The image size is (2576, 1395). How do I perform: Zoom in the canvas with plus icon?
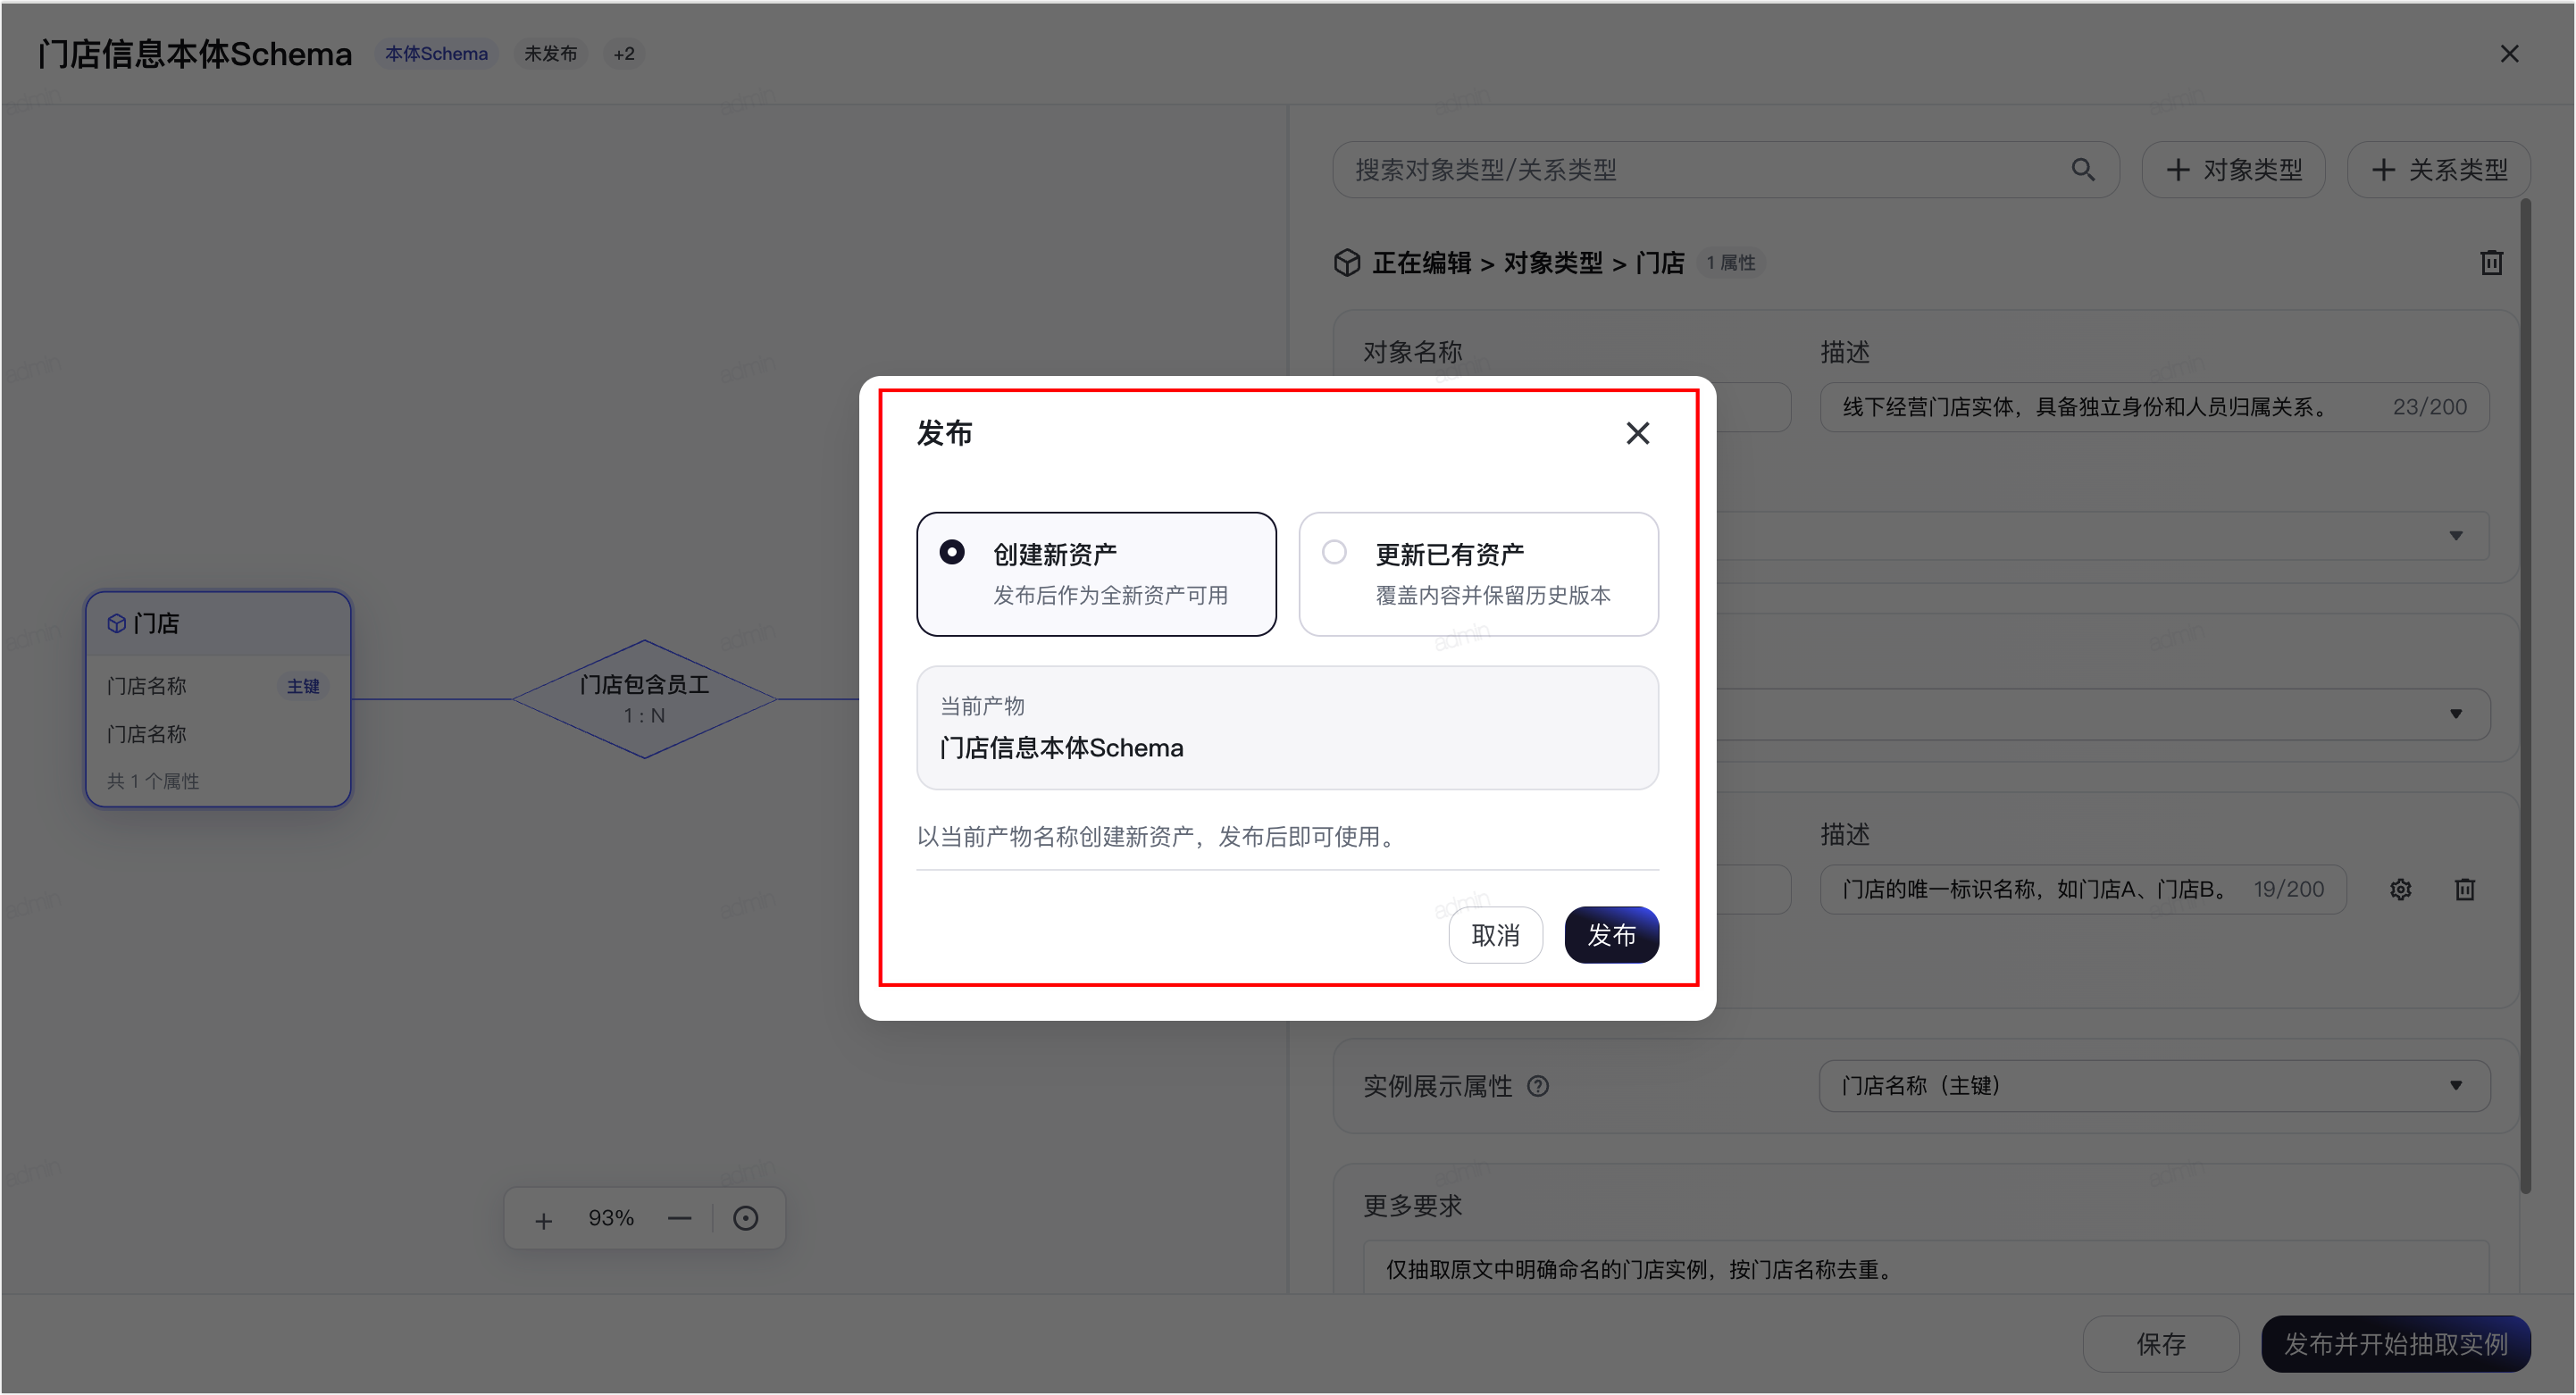(543, 1219)
